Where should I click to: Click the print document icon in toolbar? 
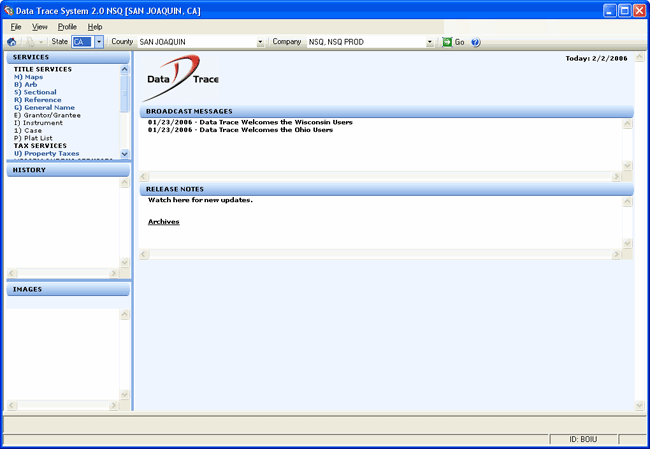tap(30, 42)
